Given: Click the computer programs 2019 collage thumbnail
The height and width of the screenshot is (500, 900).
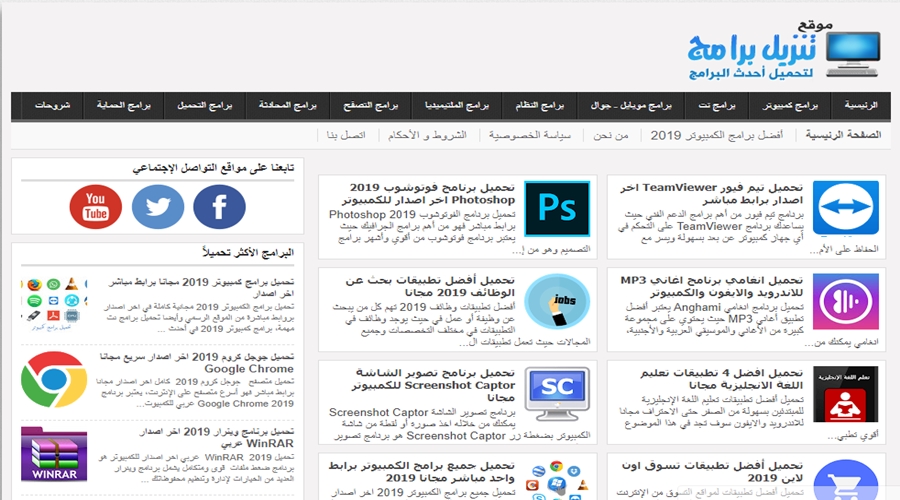Looking at the screenshot, I should click(54, 304).
